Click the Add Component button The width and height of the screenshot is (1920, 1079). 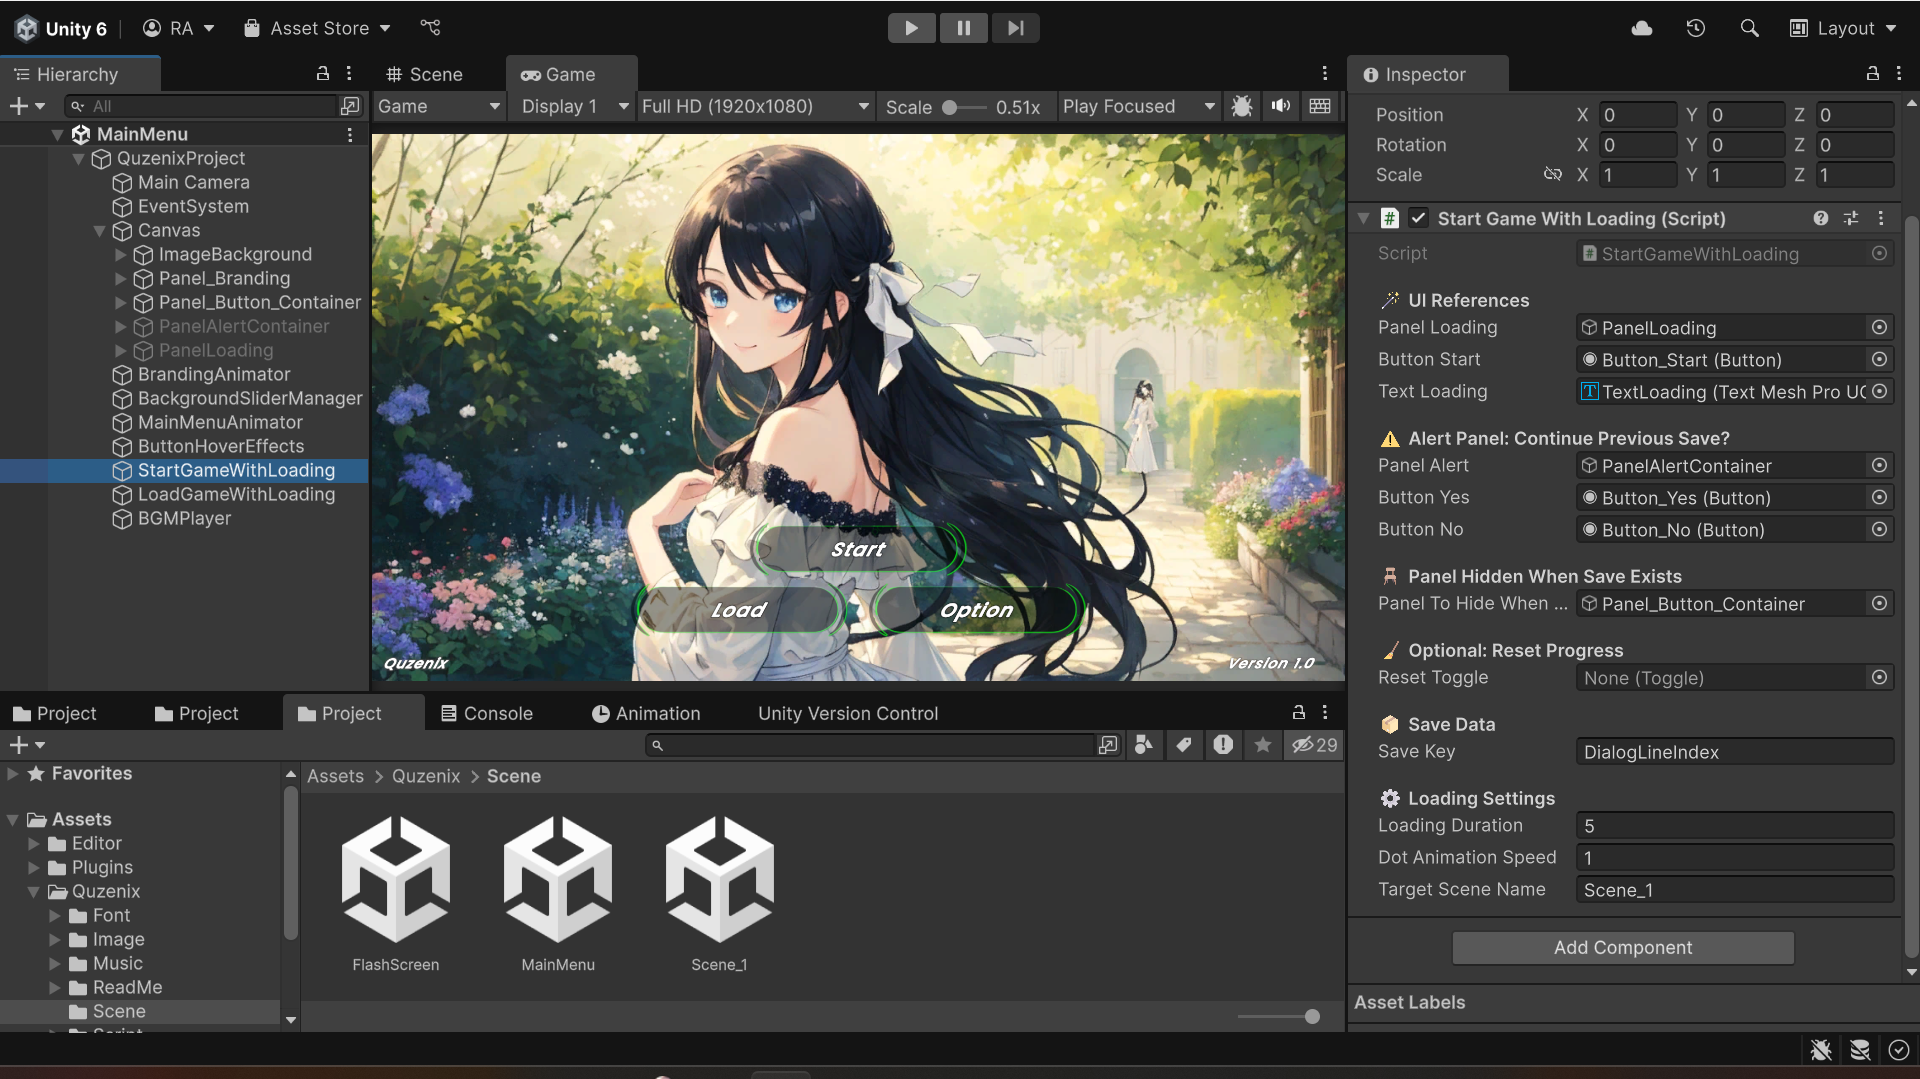click(x=1622, y=947)
